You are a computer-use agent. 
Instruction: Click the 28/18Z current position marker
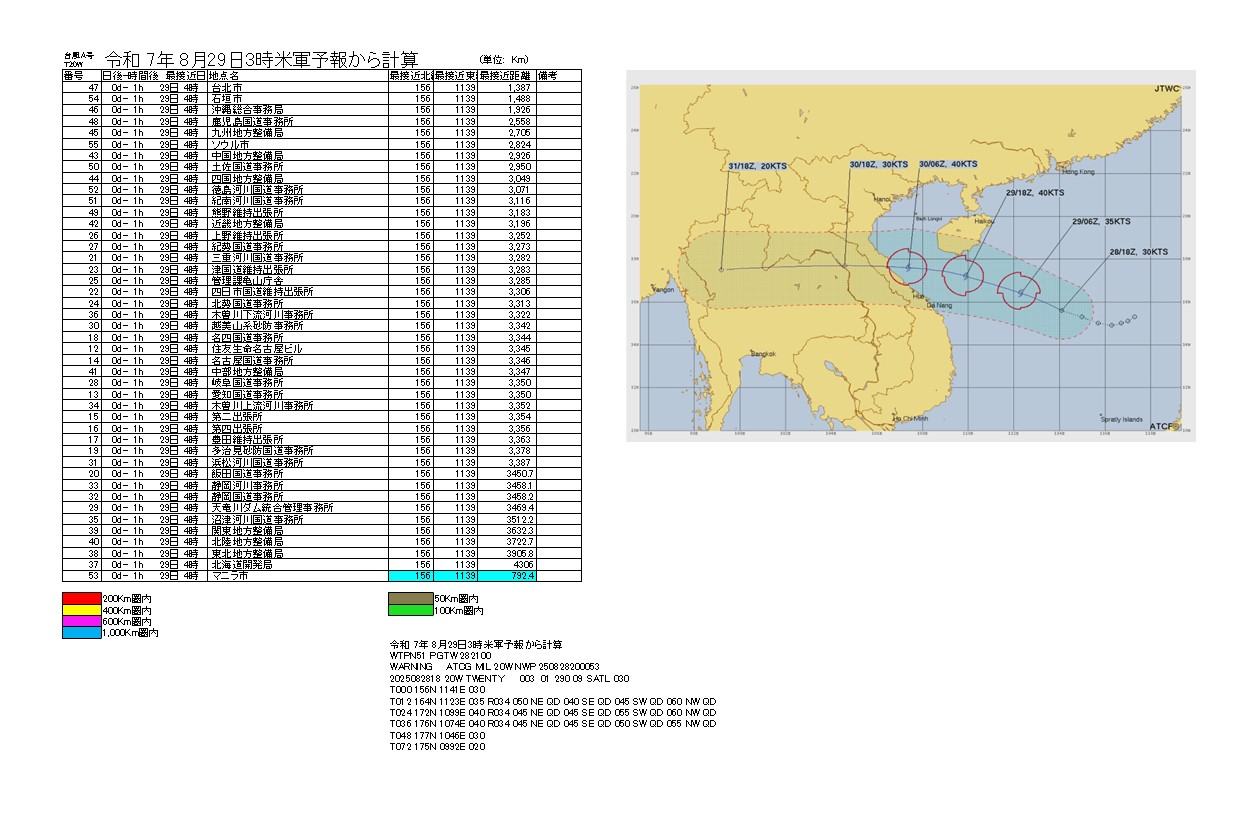pyautogui.click(x=1061, y=310)
